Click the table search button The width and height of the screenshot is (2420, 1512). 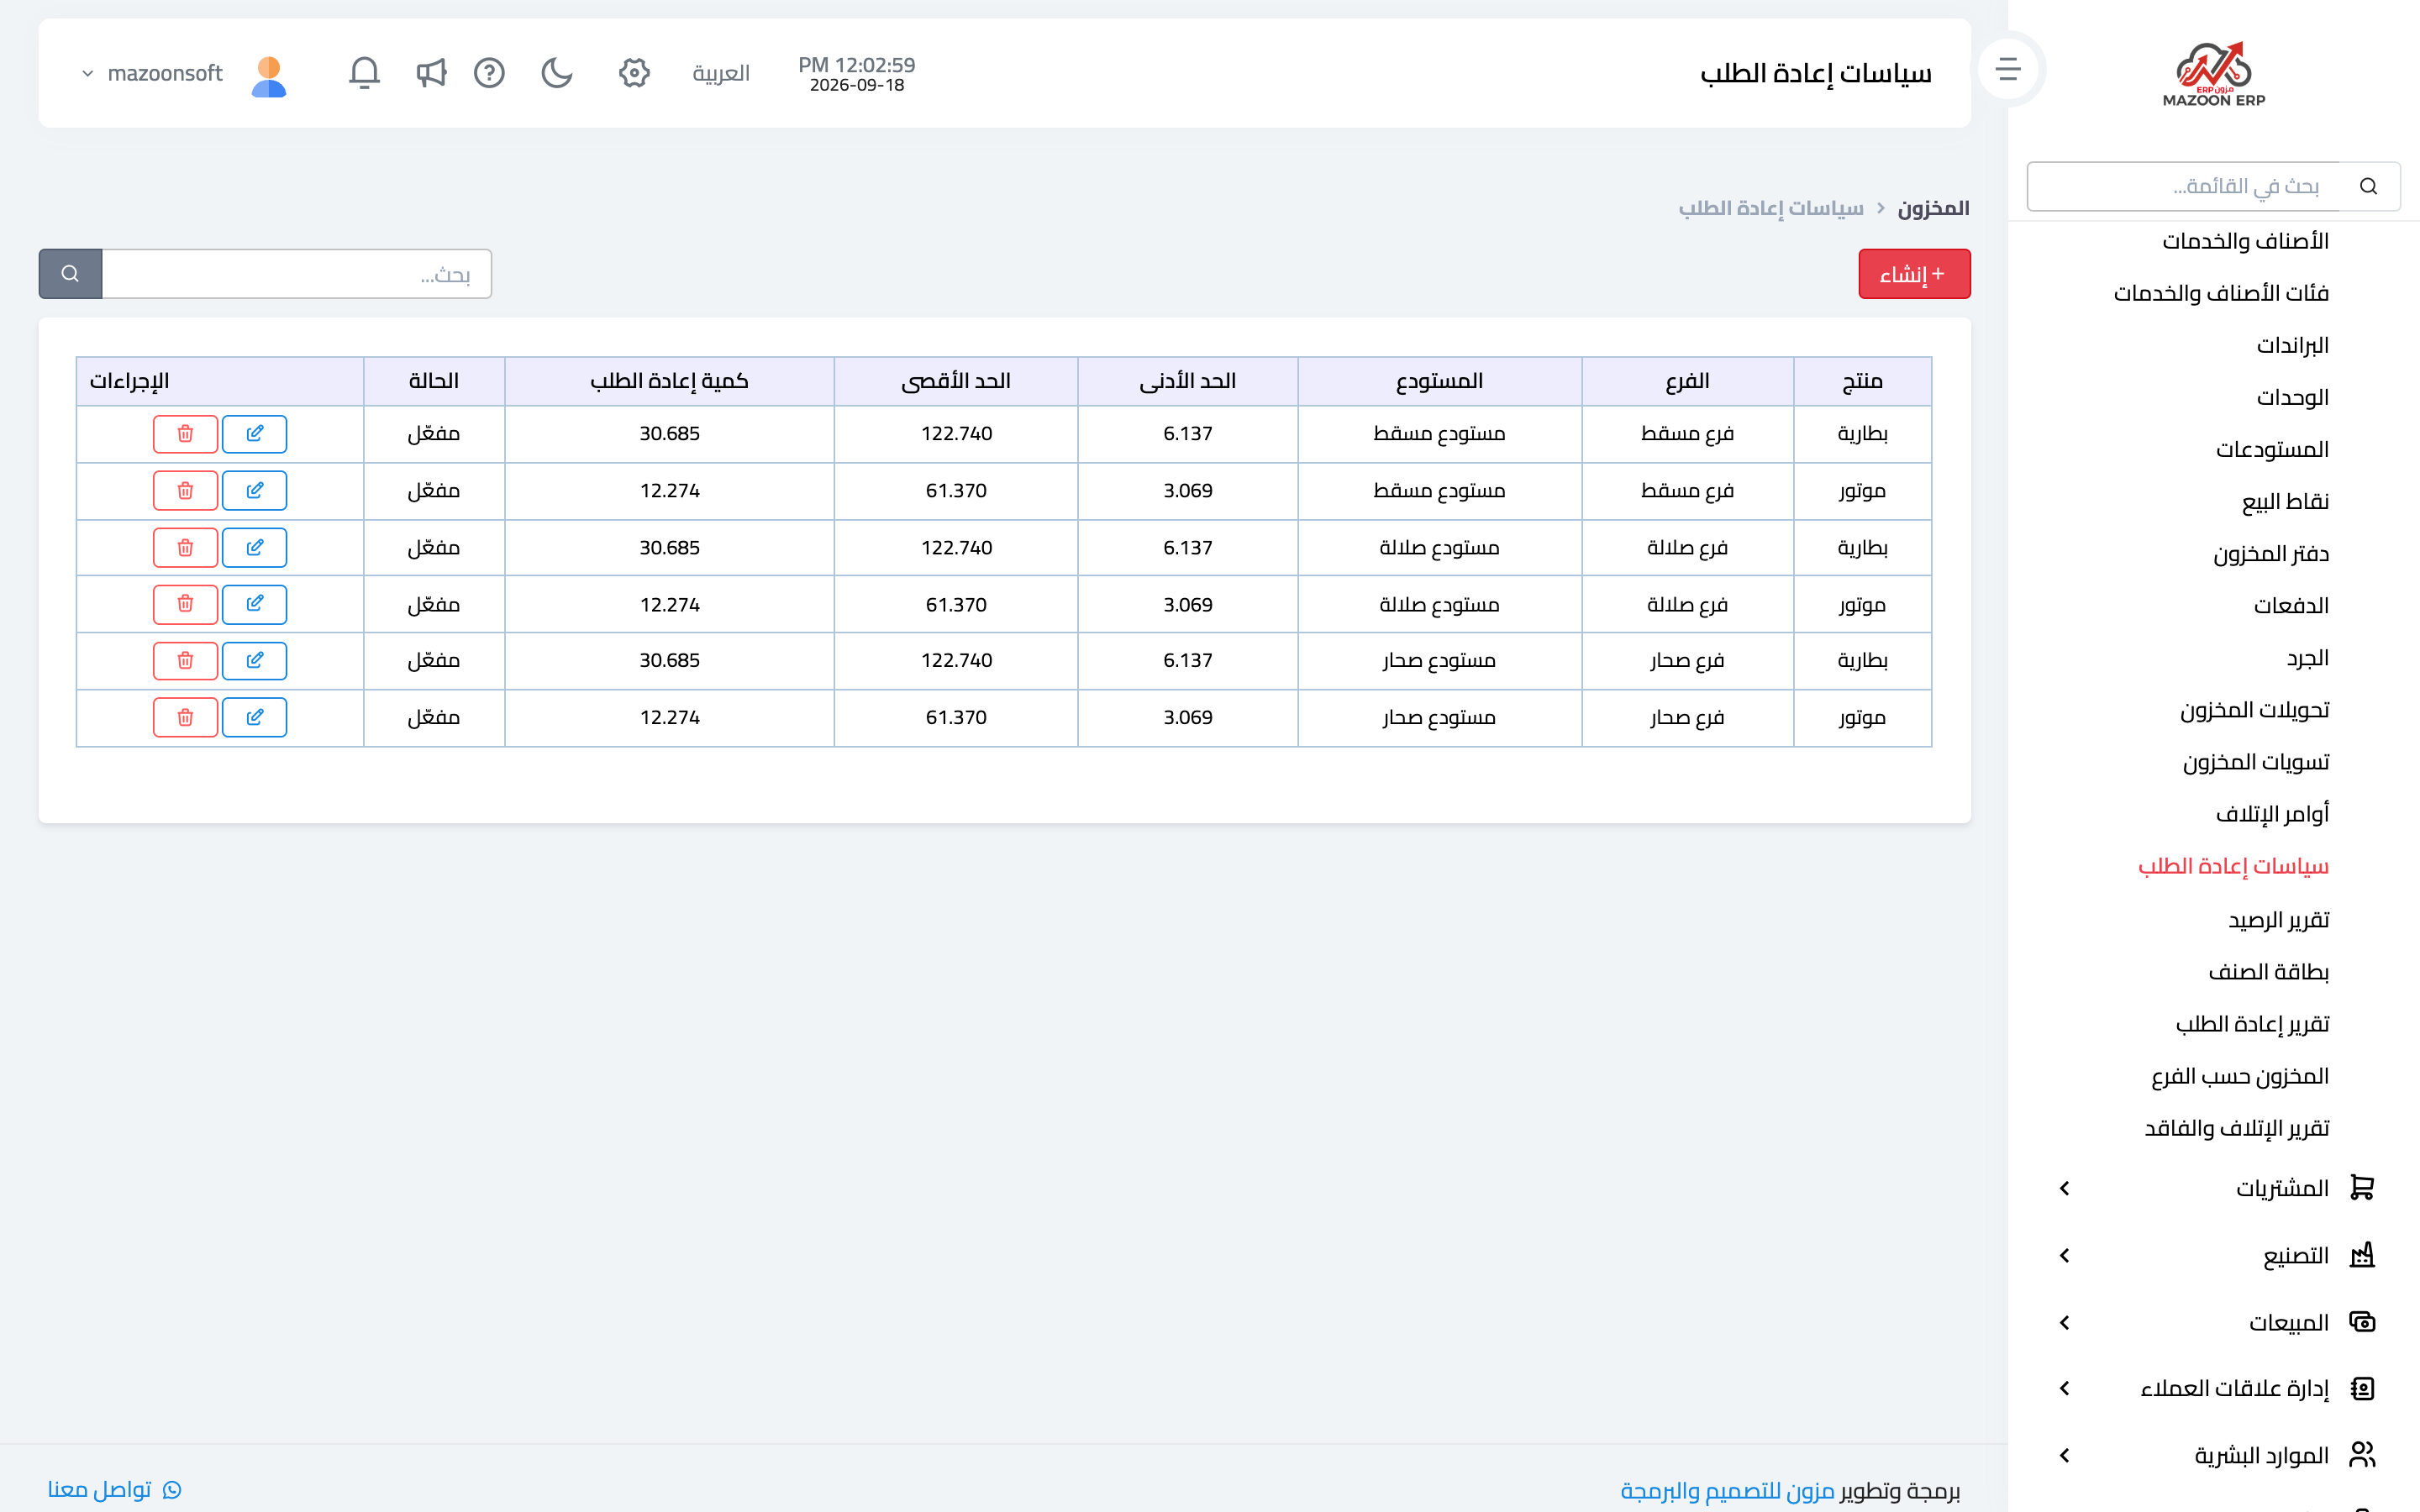point(70,274)
